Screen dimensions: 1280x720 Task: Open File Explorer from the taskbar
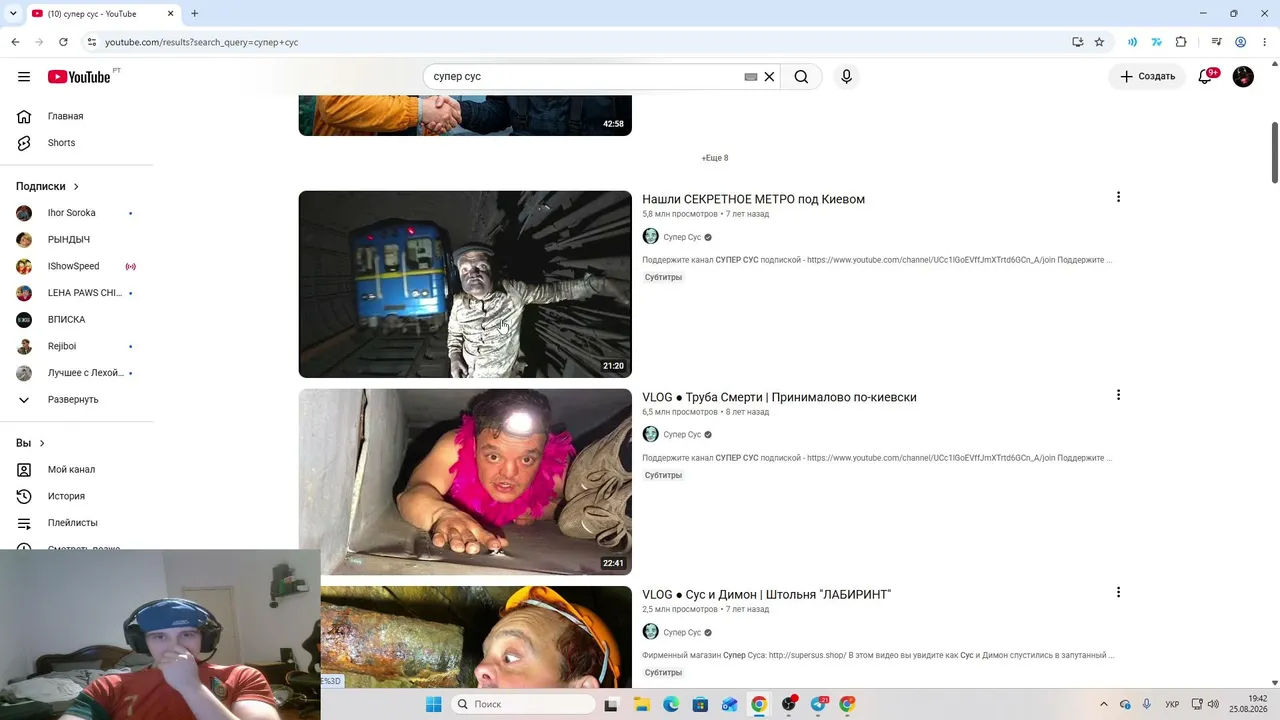[642, 704]
